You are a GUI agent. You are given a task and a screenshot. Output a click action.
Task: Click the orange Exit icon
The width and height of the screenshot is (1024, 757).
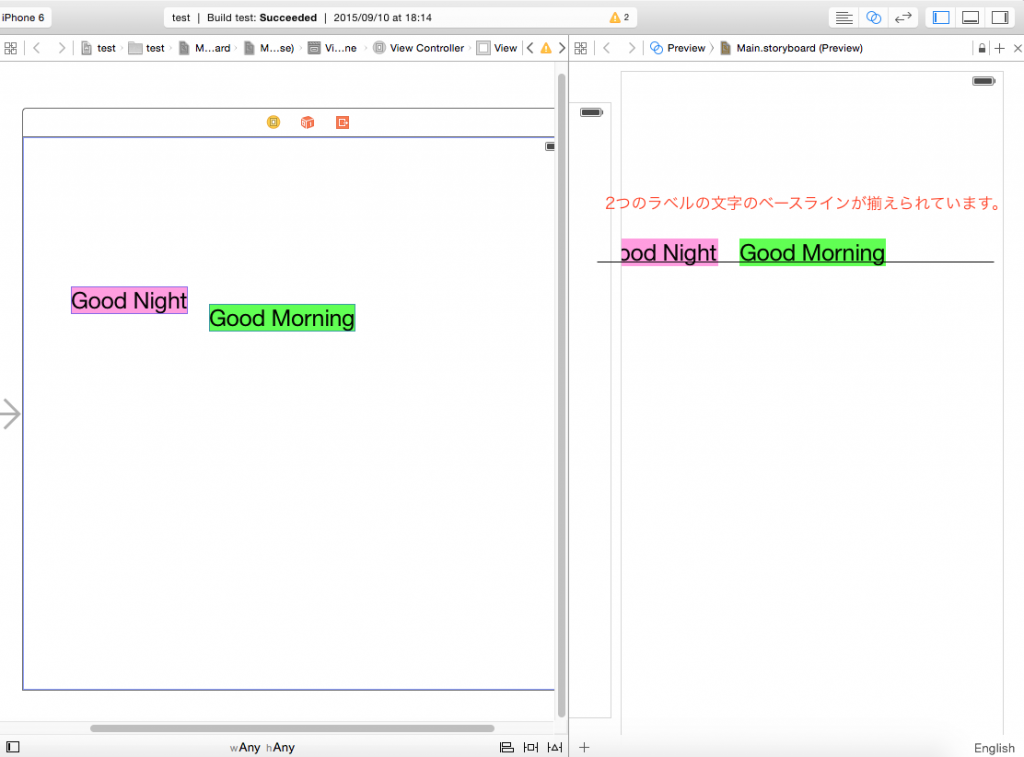343,122
